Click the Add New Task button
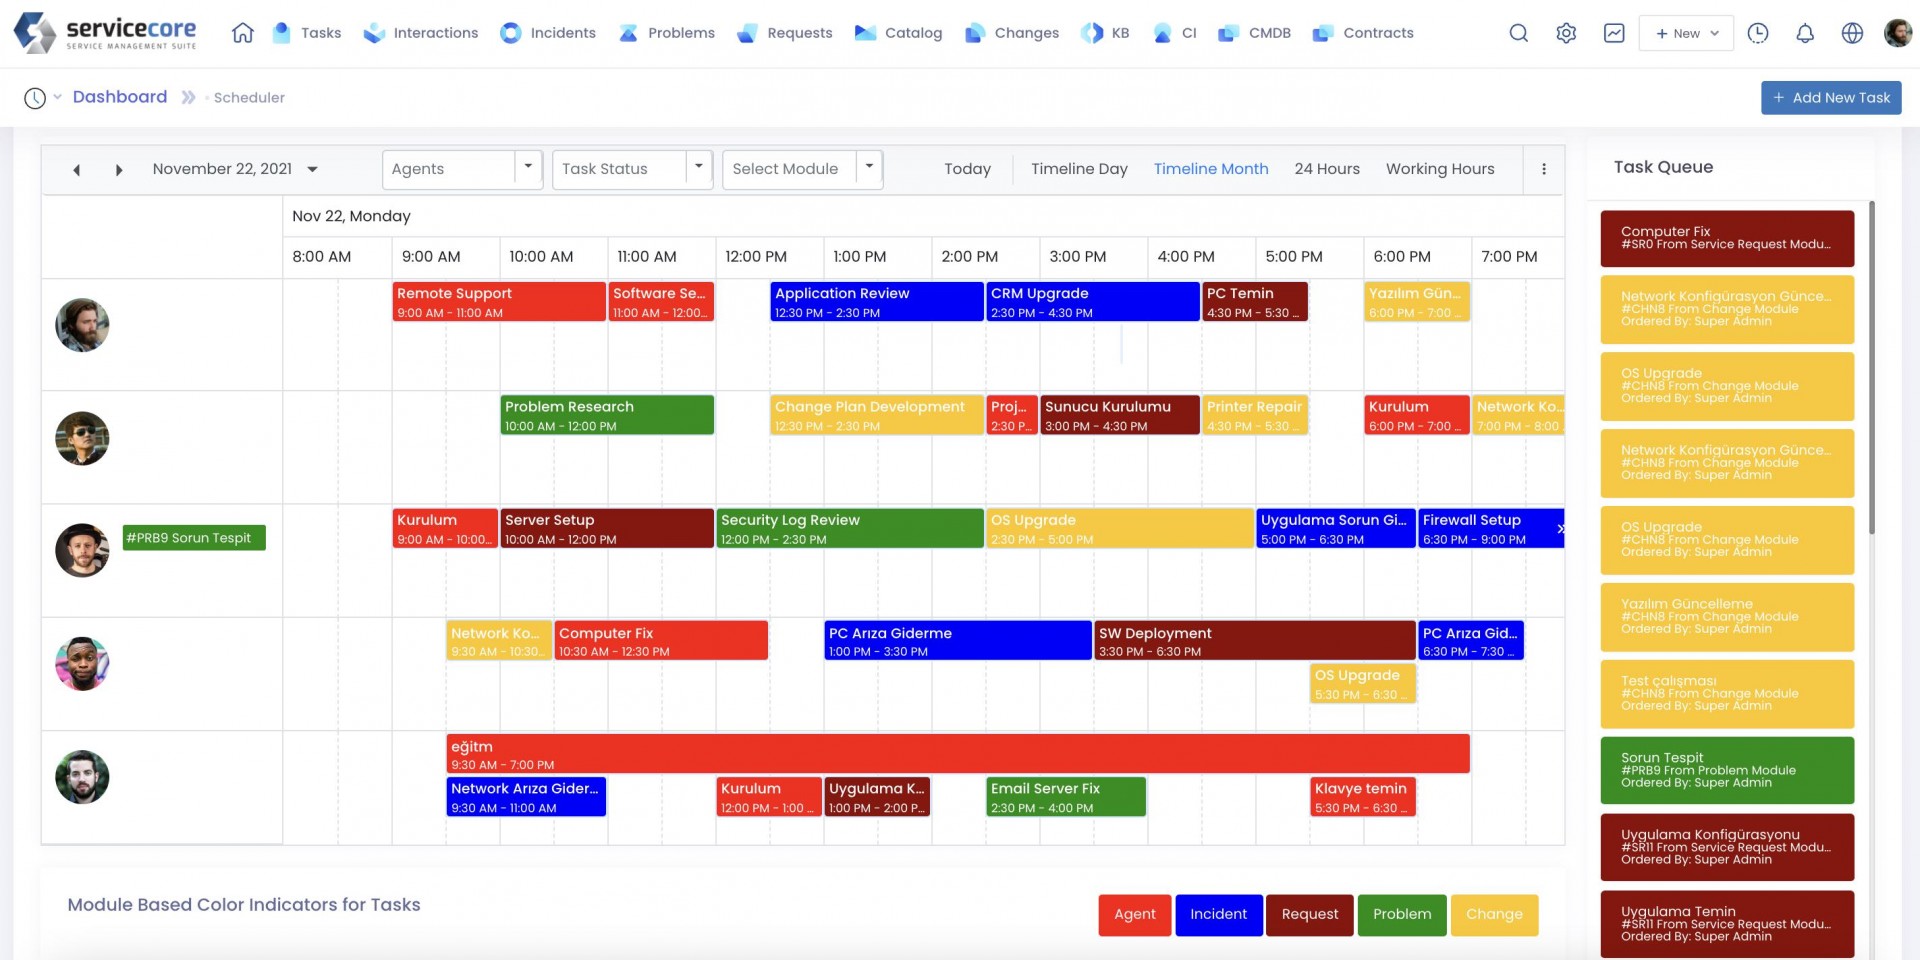This screenshot has width=1920, height=960. tap(1831, 97)
